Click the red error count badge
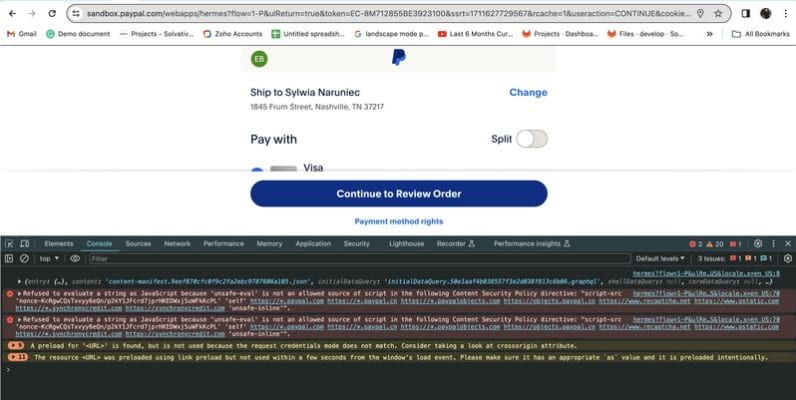 click(x=695, y=244)
